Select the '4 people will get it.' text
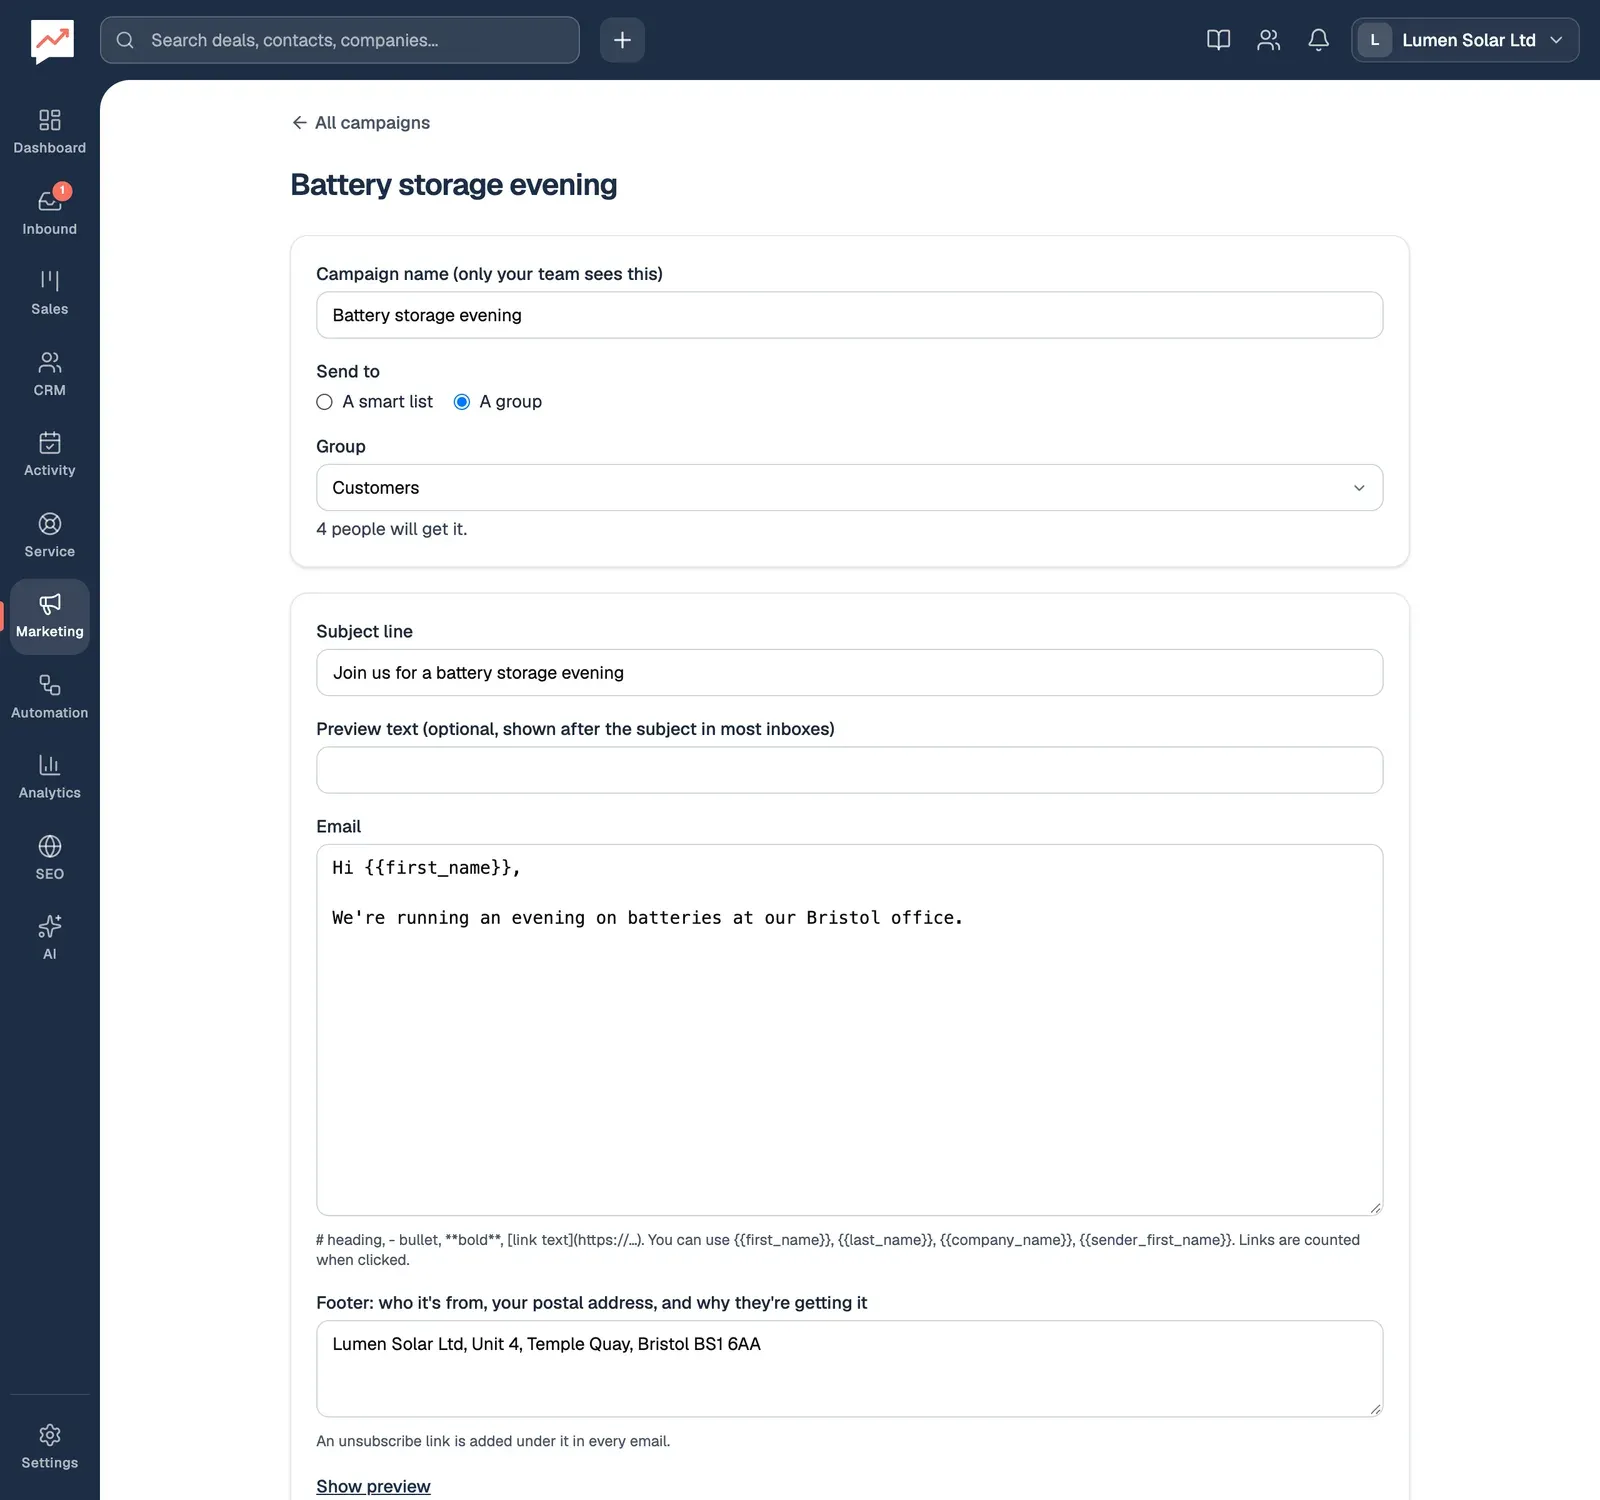This screenshot has height=1500, width=1600. tap(392, 529)
